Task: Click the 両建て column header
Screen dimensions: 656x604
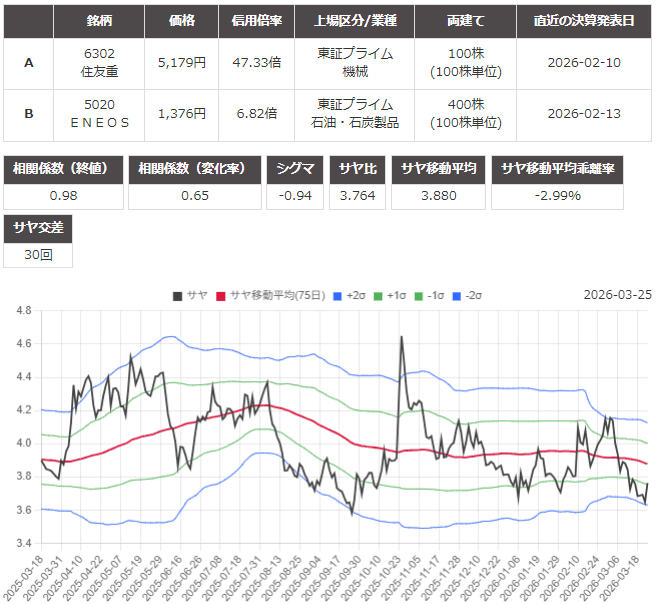Action: [x=464, y=20]
